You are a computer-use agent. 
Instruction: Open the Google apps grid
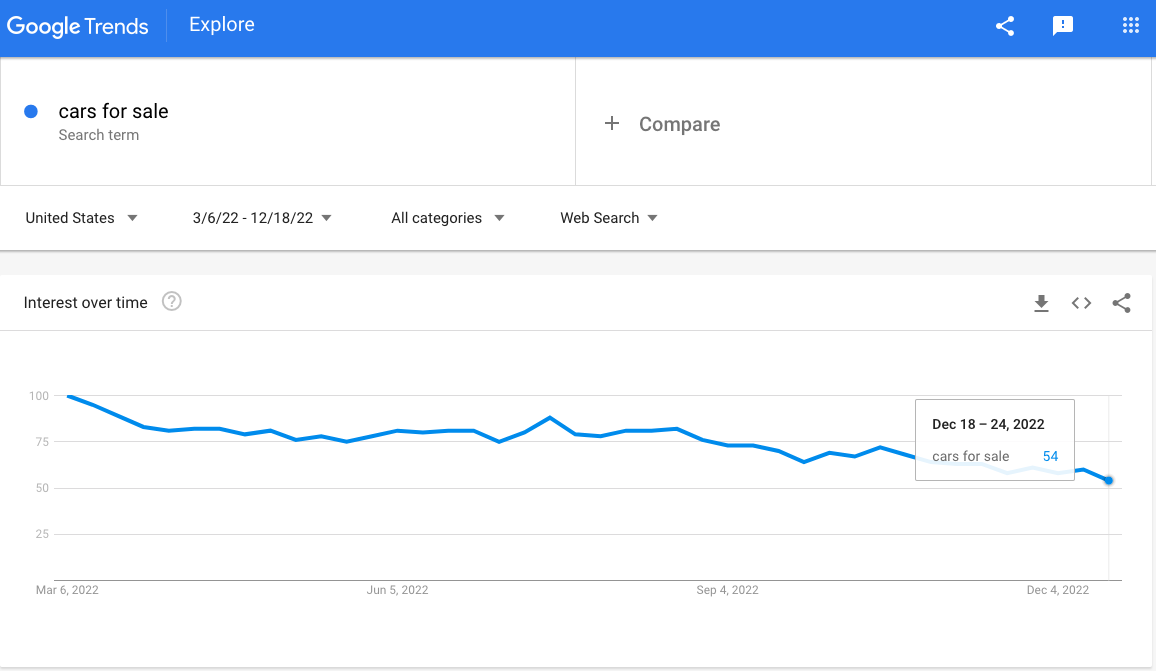pos(1131,27)
